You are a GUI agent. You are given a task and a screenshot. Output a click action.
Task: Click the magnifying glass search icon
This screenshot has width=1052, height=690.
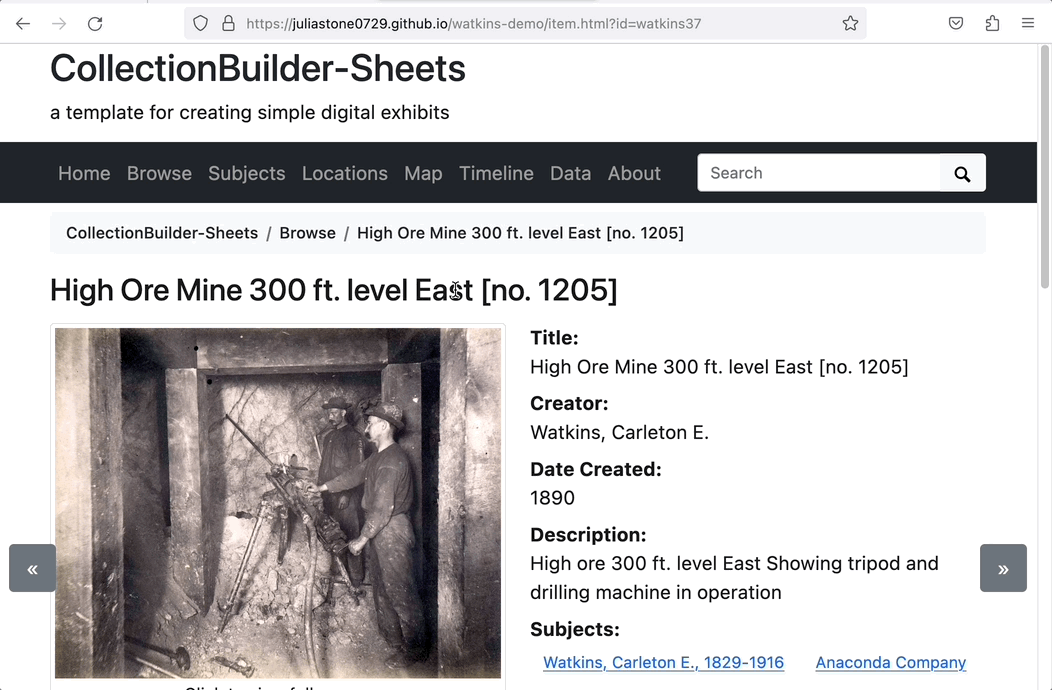tap(961, 172)
